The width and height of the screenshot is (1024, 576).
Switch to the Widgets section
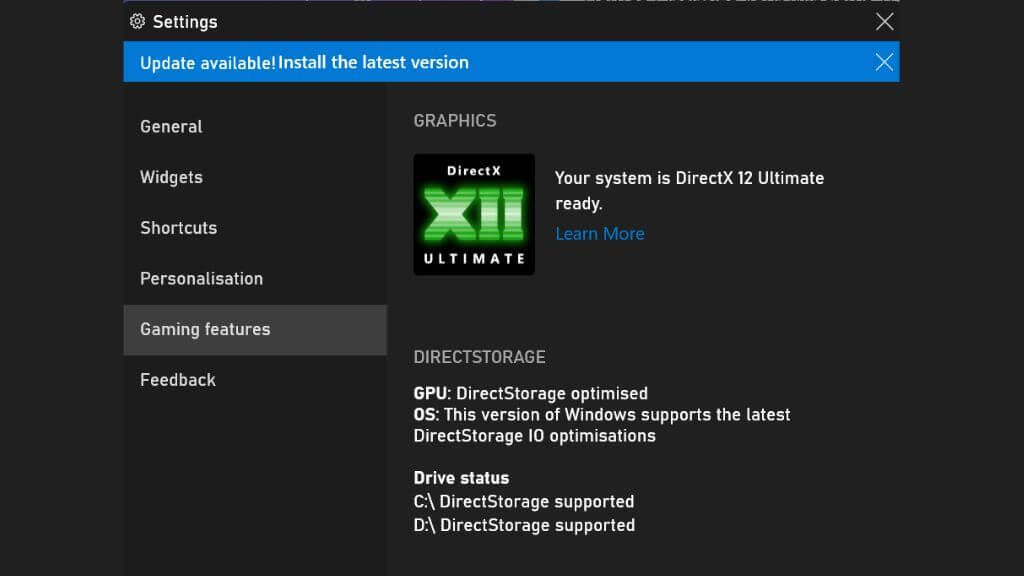171,177
